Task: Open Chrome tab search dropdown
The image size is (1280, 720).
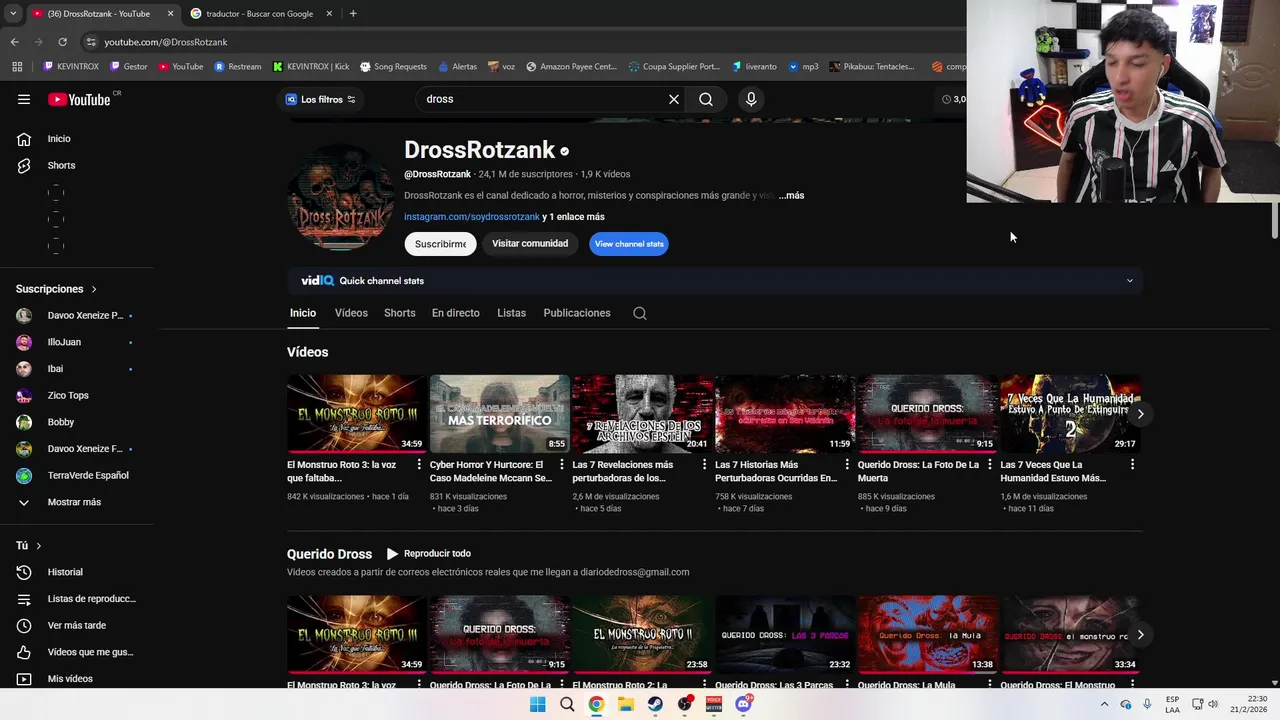Action: (13, 13)
